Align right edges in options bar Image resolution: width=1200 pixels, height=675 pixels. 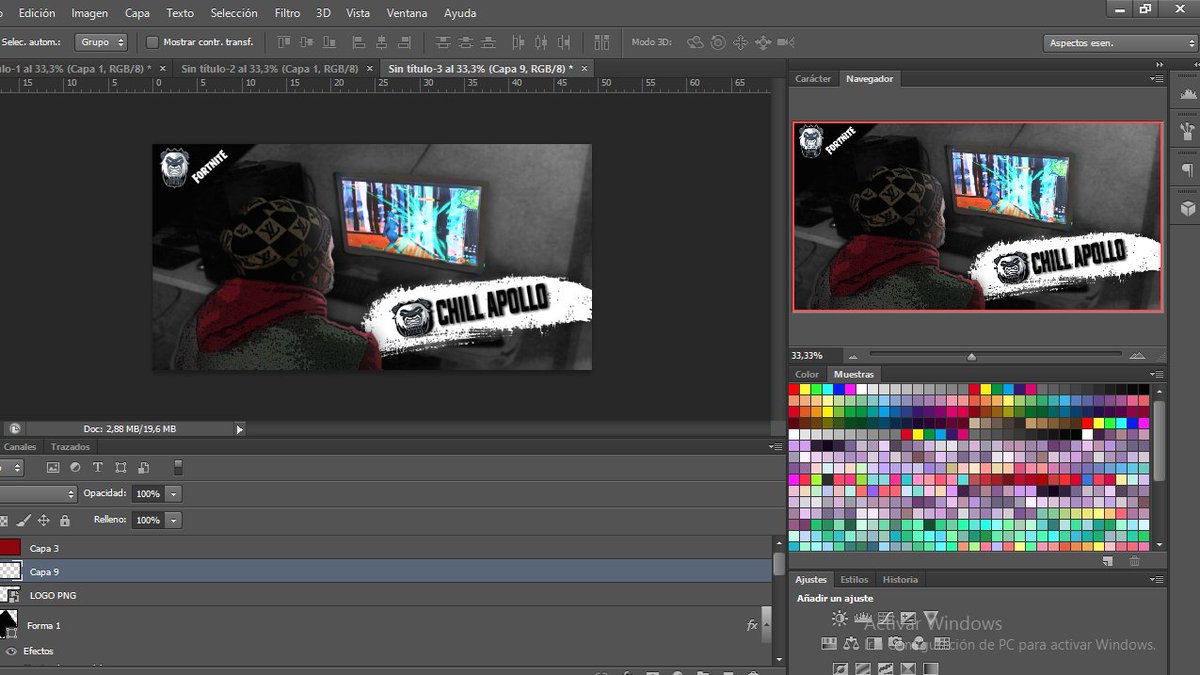404,42
